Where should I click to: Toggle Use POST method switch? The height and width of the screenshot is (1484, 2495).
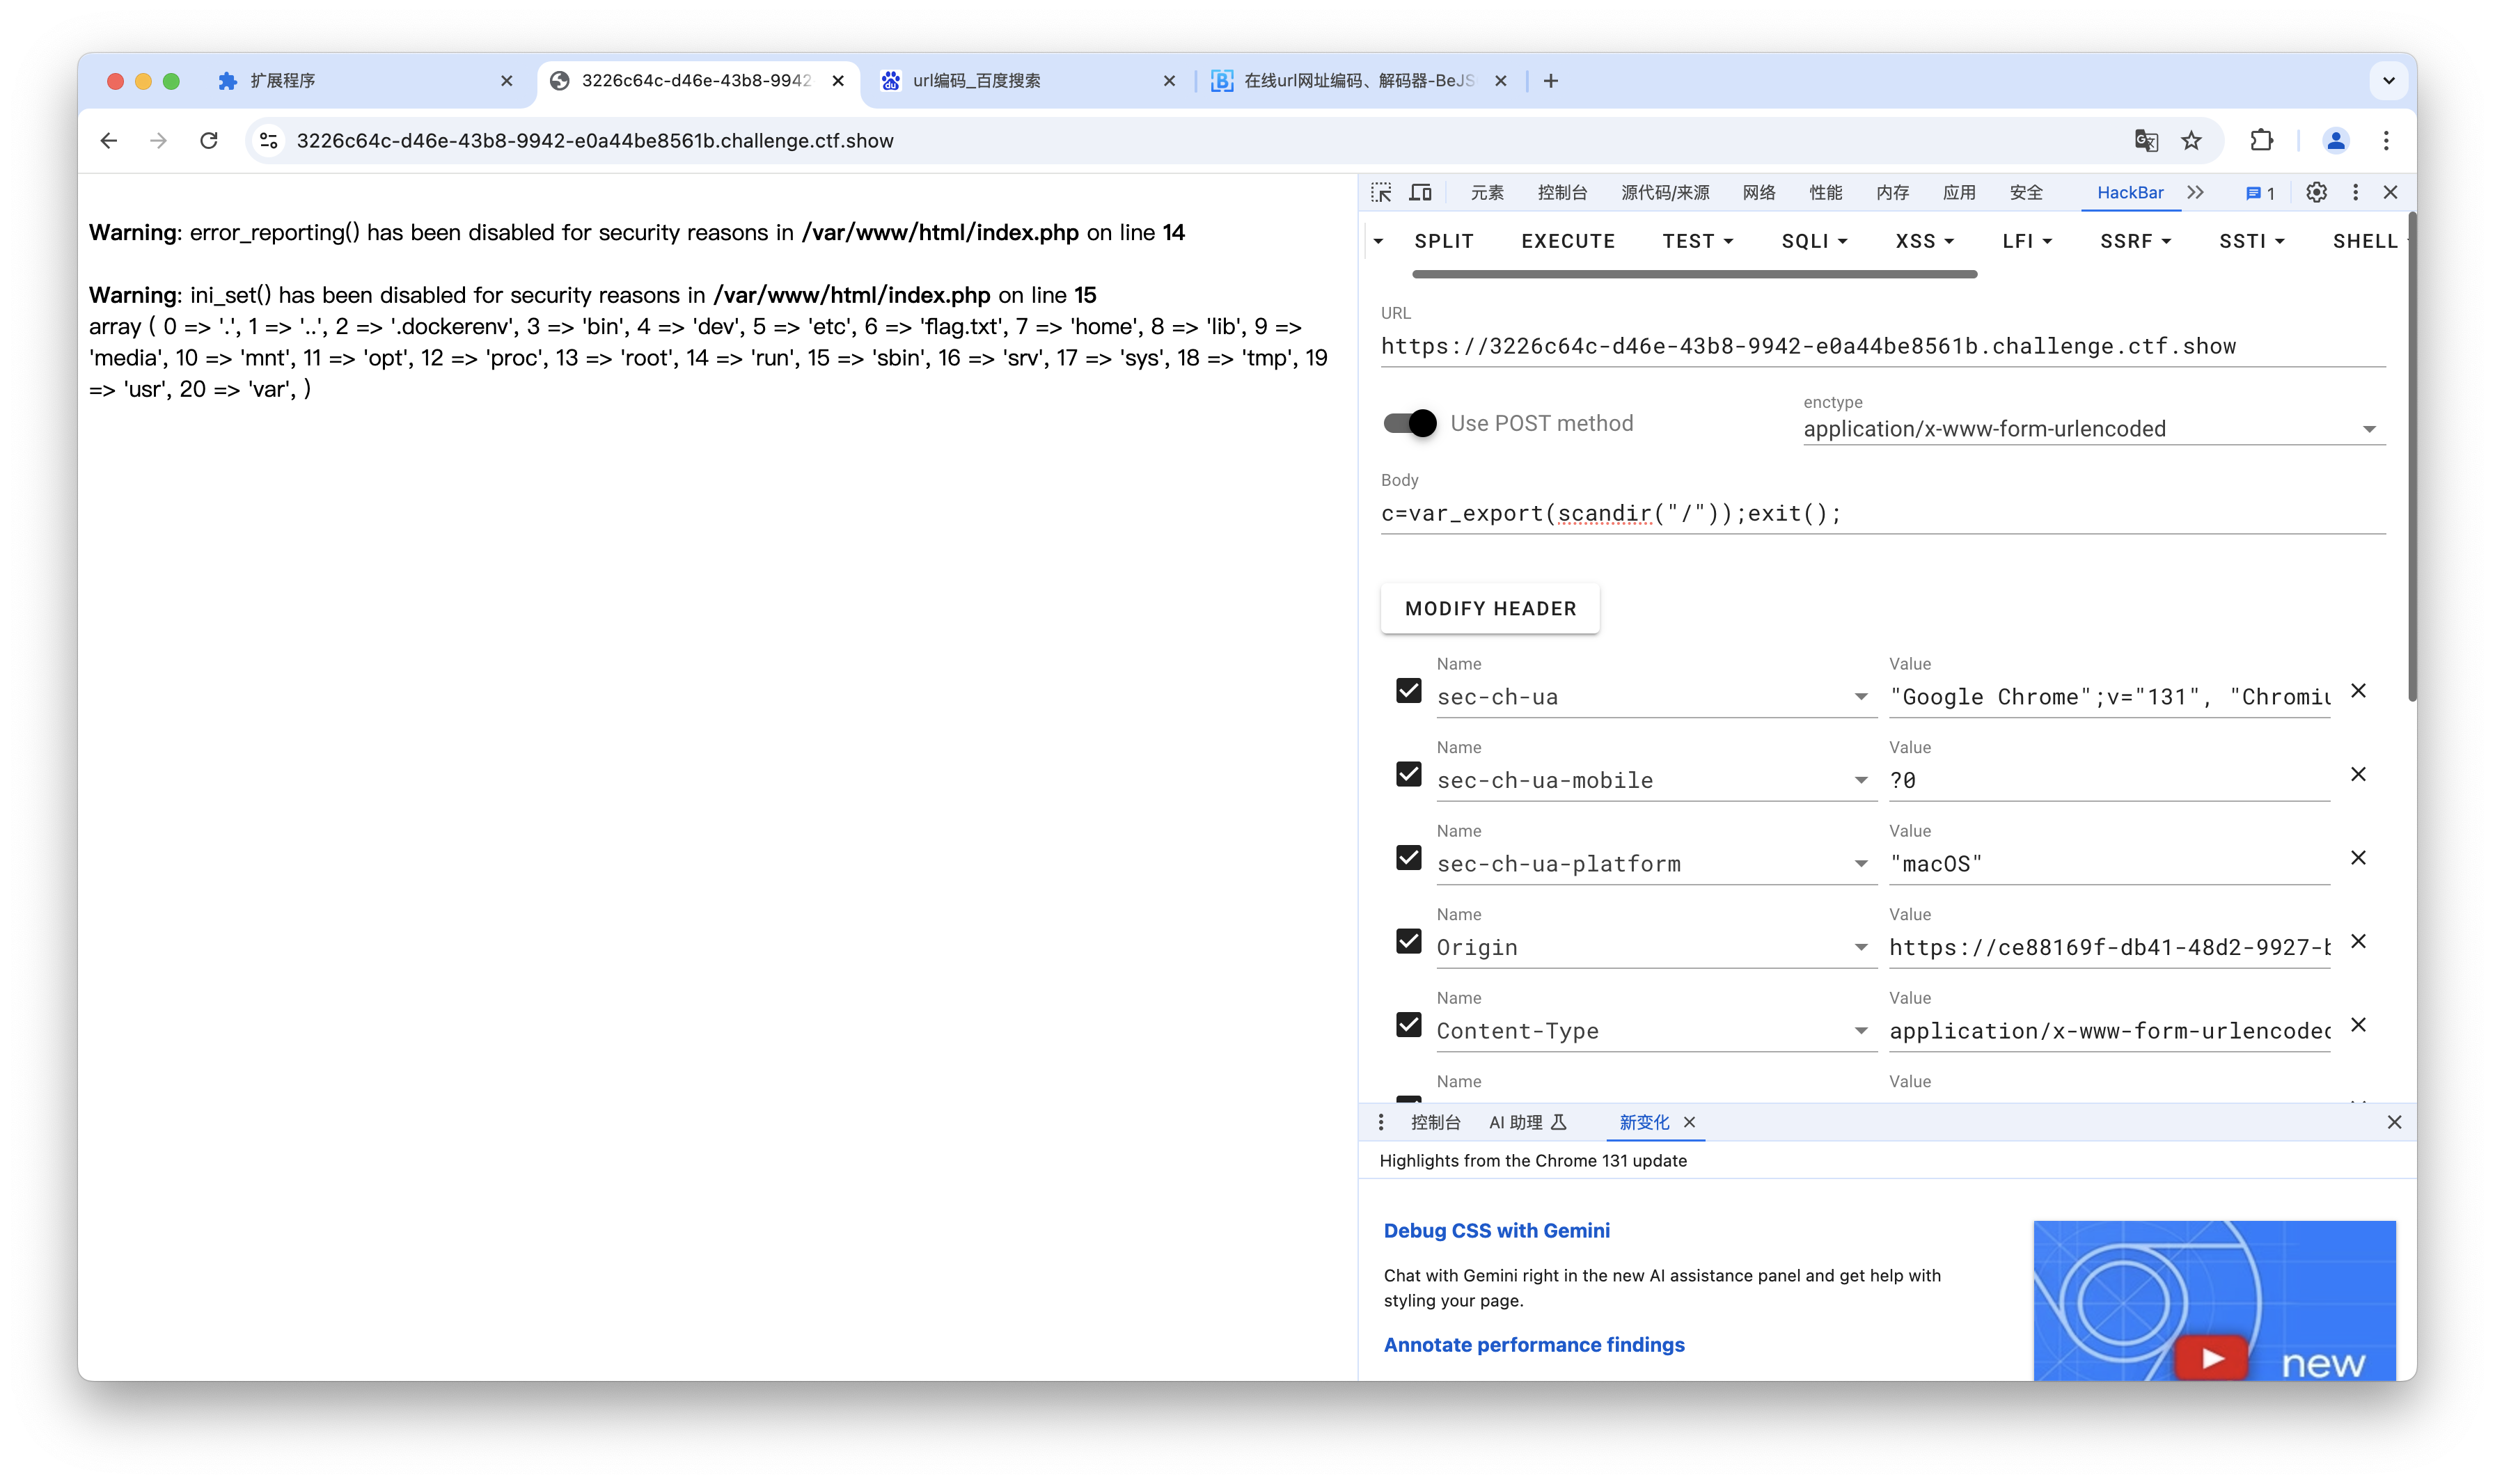[1410, 423]
